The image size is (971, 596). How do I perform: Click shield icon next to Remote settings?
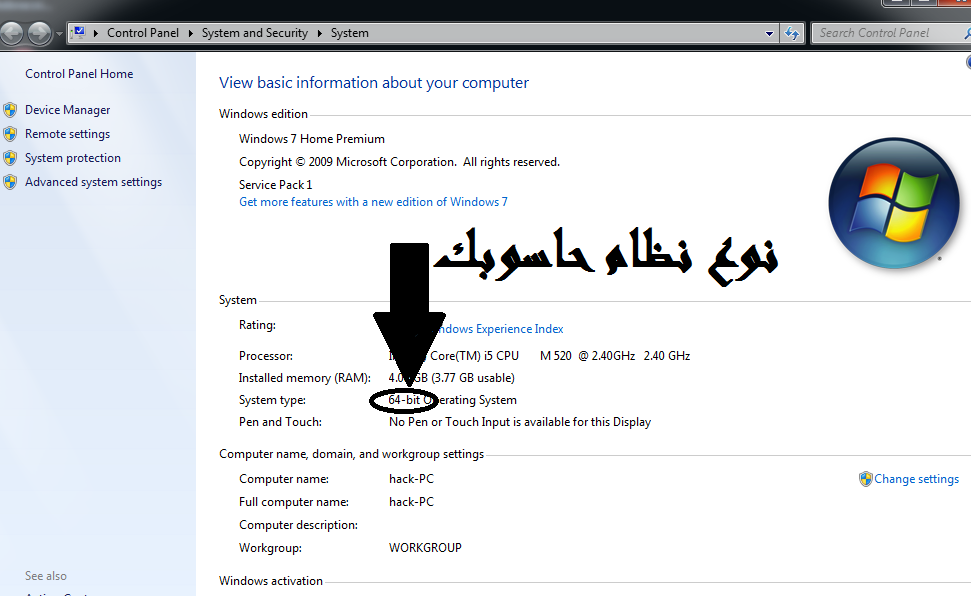10,134
